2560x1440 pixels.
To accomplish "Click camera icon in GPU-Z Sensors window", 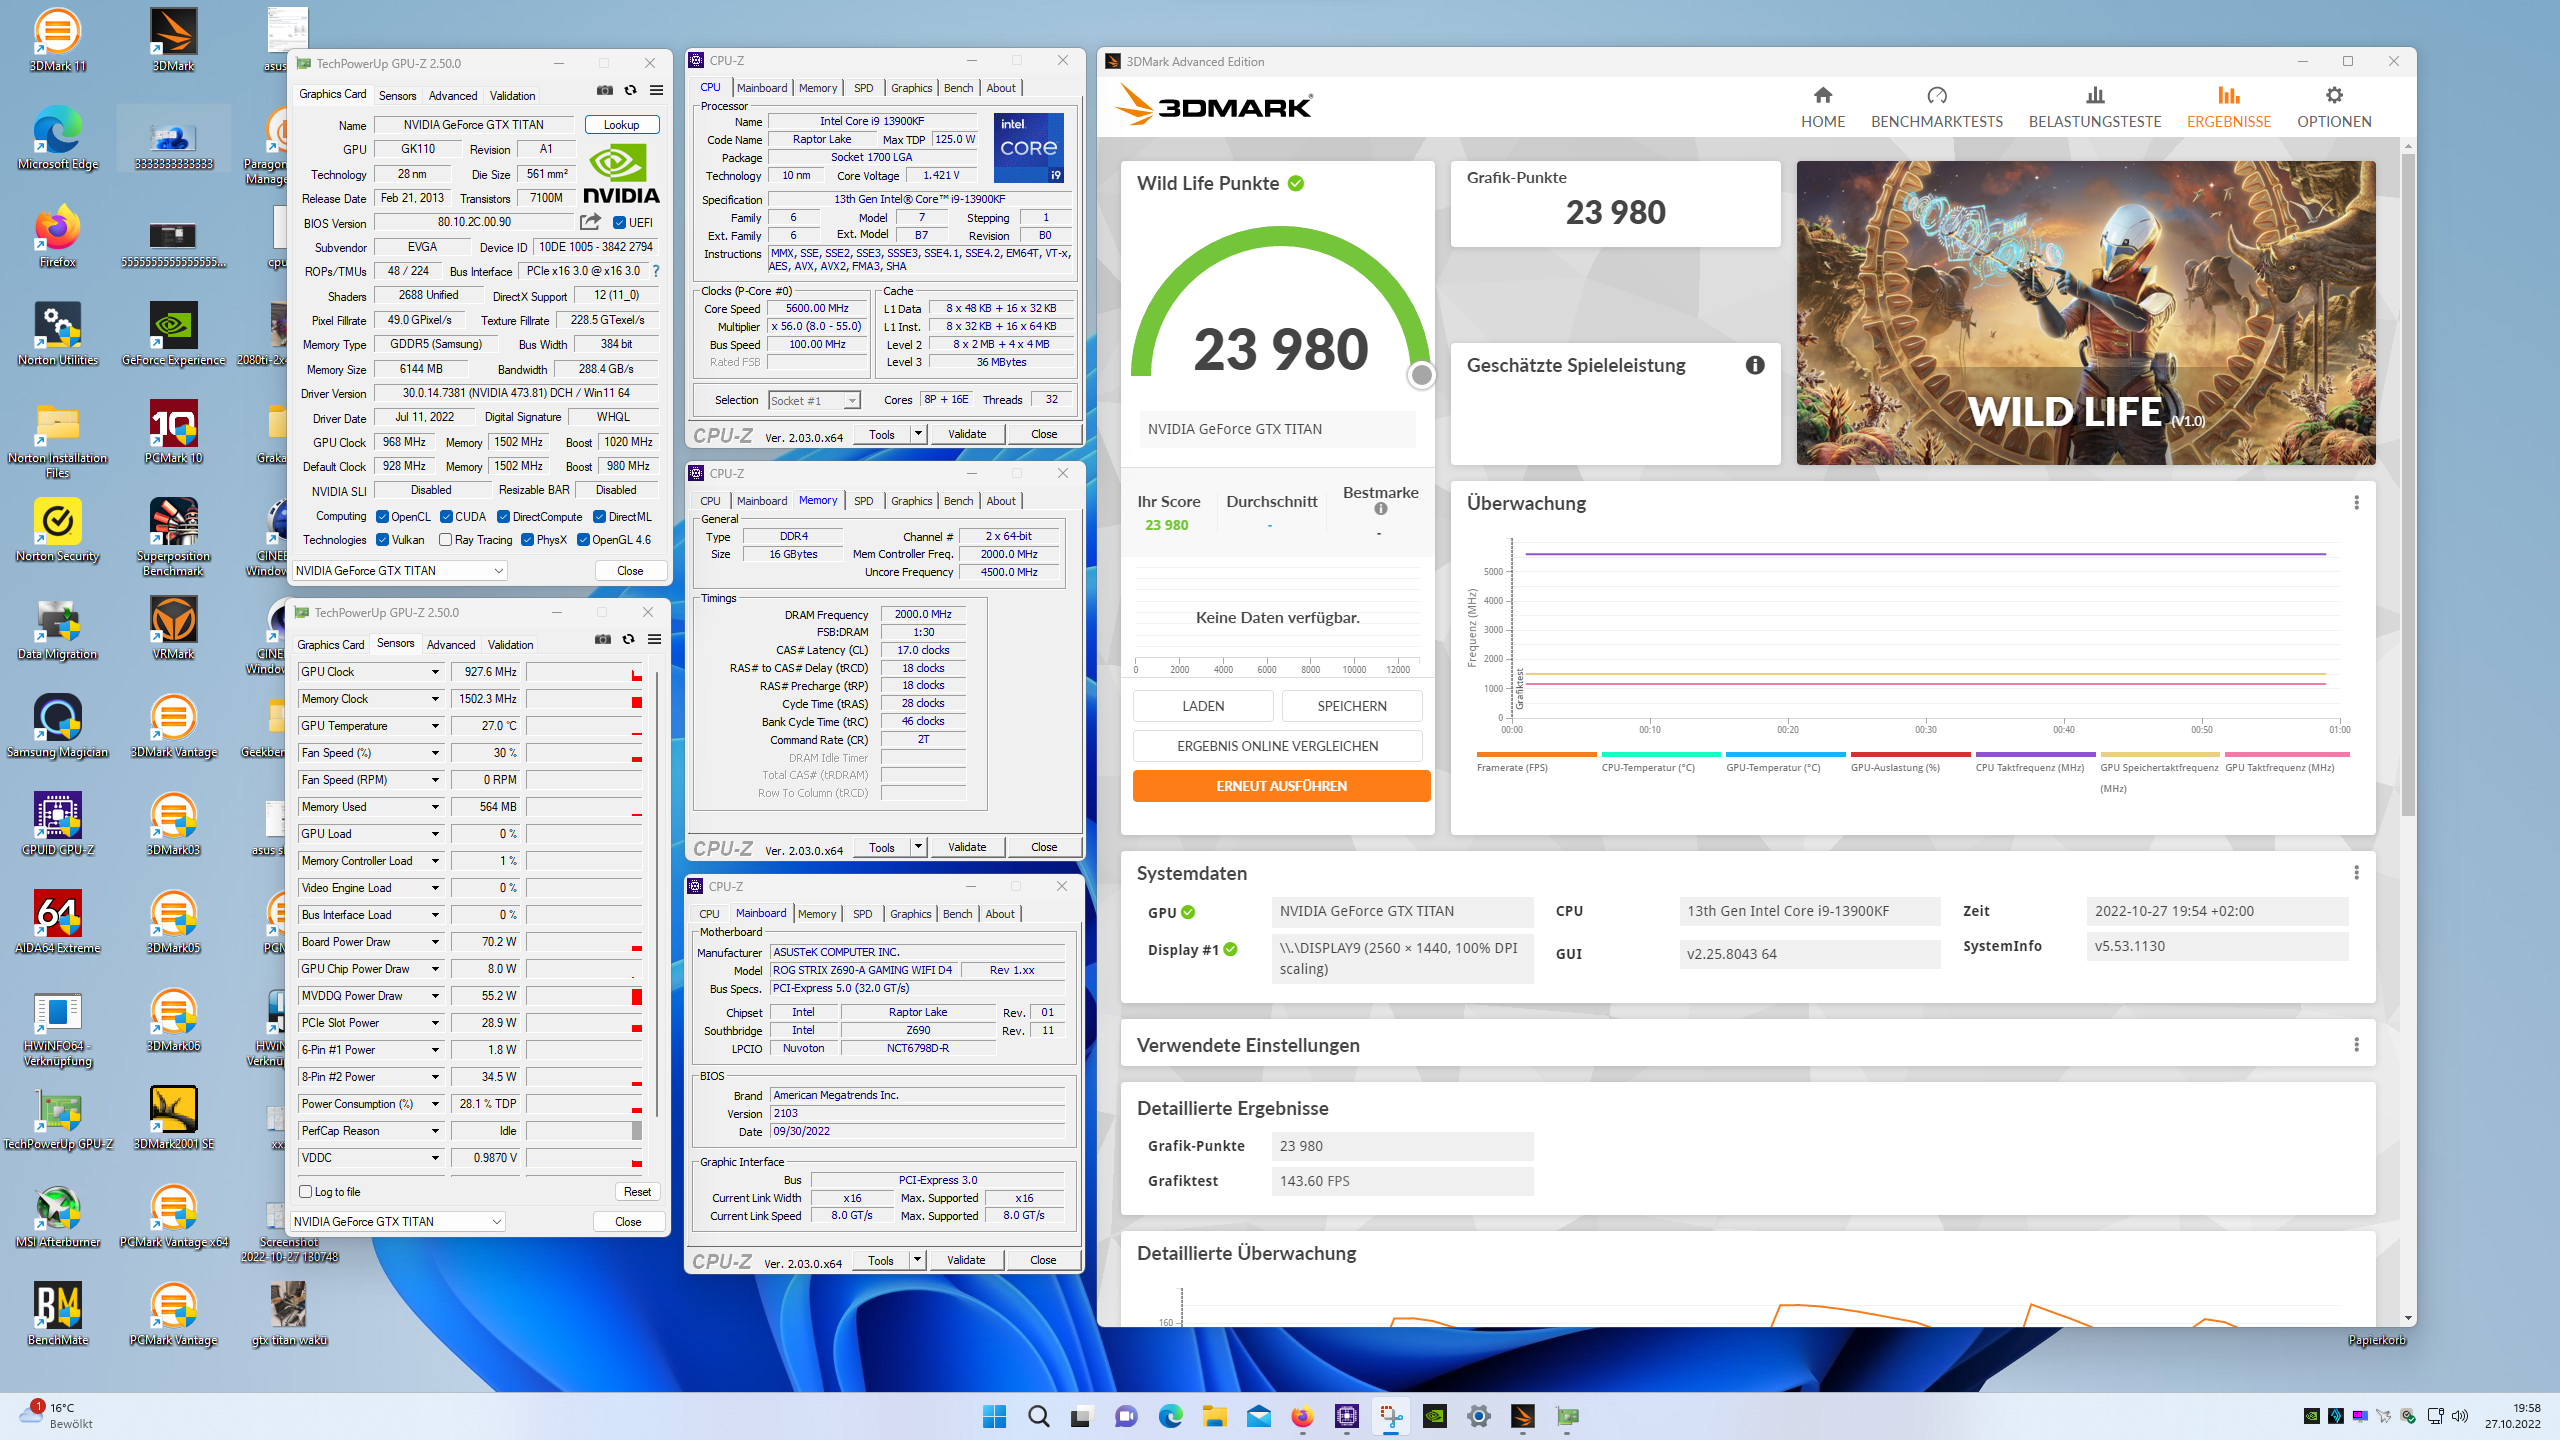I will click(602, 639).
